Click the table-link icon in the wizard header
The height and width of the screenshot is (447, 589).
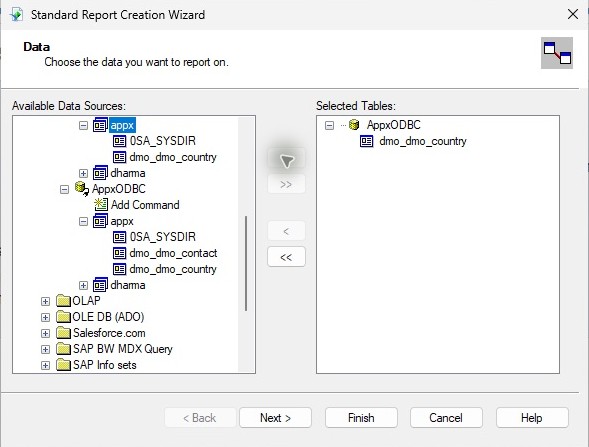pos(557,53)
